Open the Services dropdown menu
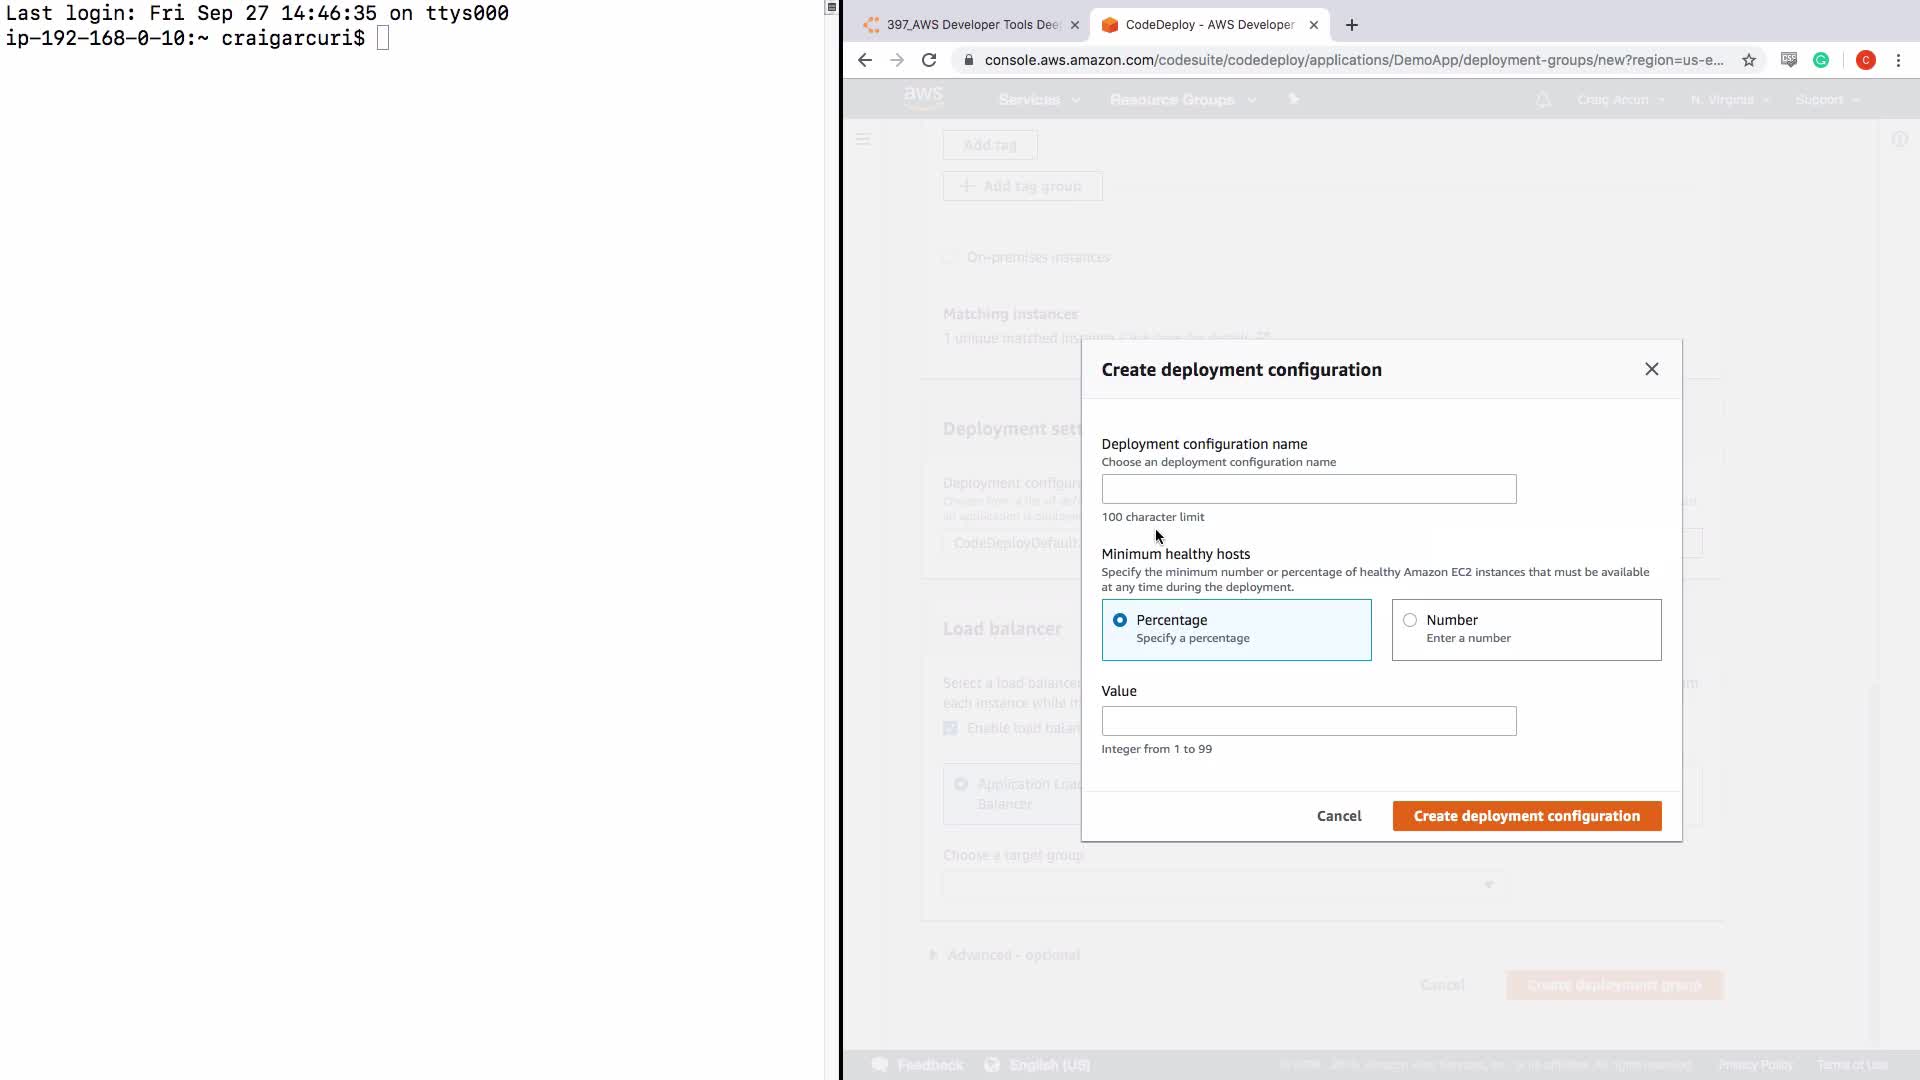1920x1080 pixels. (x=1039, y=100)
